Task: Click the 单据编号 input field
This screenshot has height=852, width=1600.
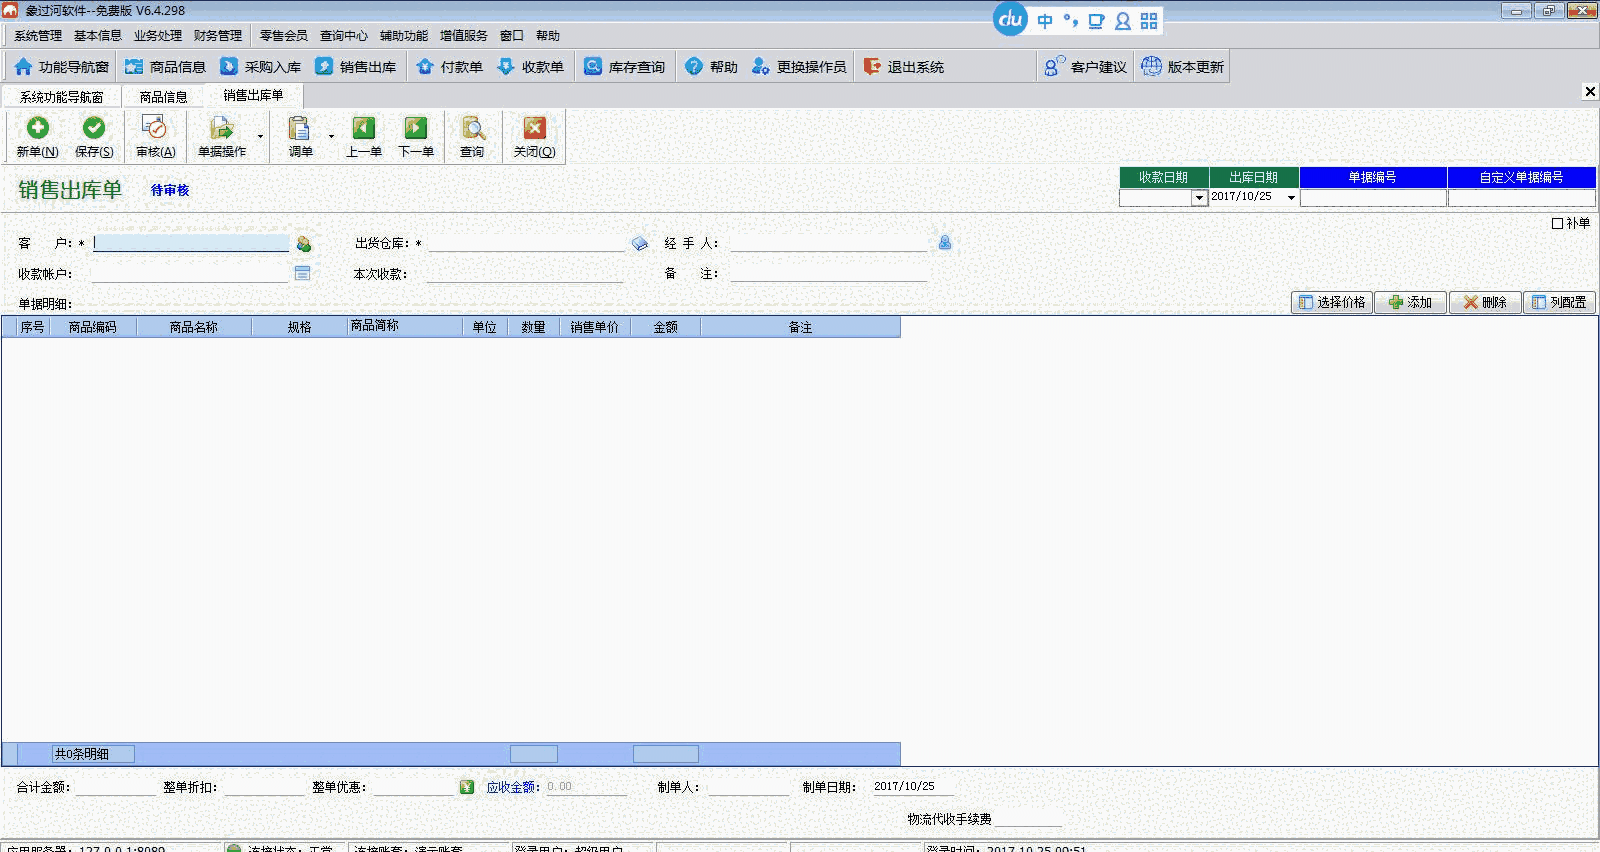Action: 1373,198
